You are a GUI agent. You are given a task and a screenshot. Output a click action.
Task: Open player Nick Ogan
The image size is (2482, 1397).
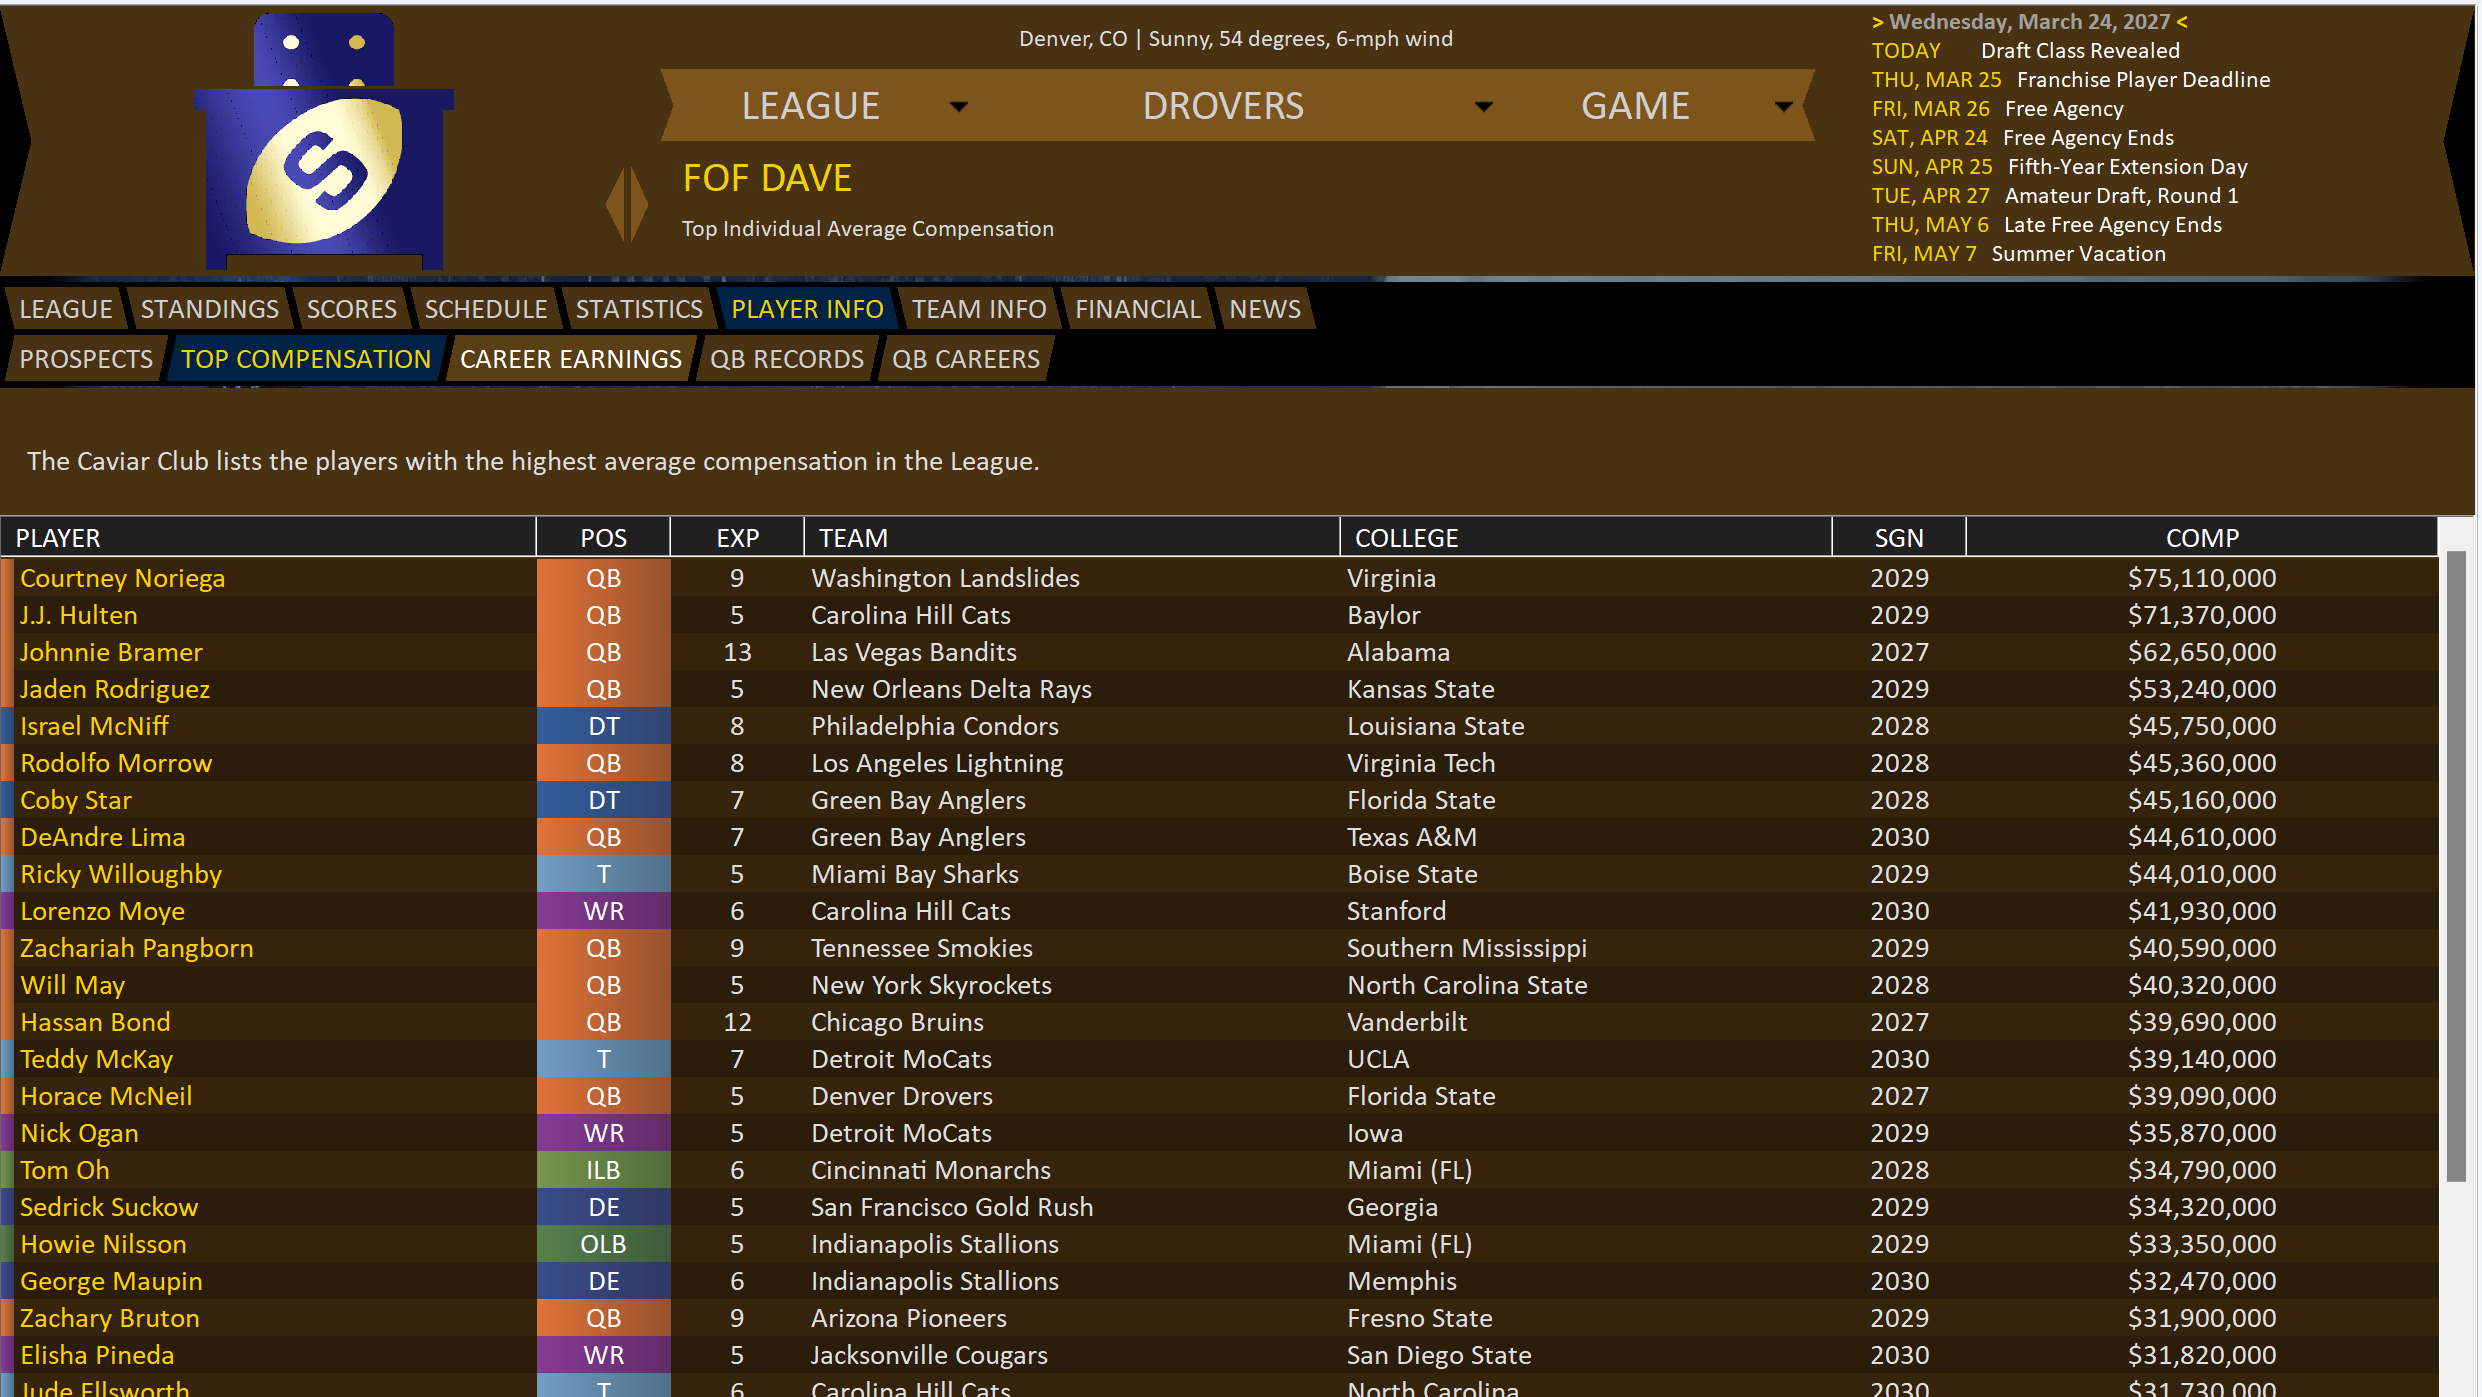click(x=80, y=1133)
